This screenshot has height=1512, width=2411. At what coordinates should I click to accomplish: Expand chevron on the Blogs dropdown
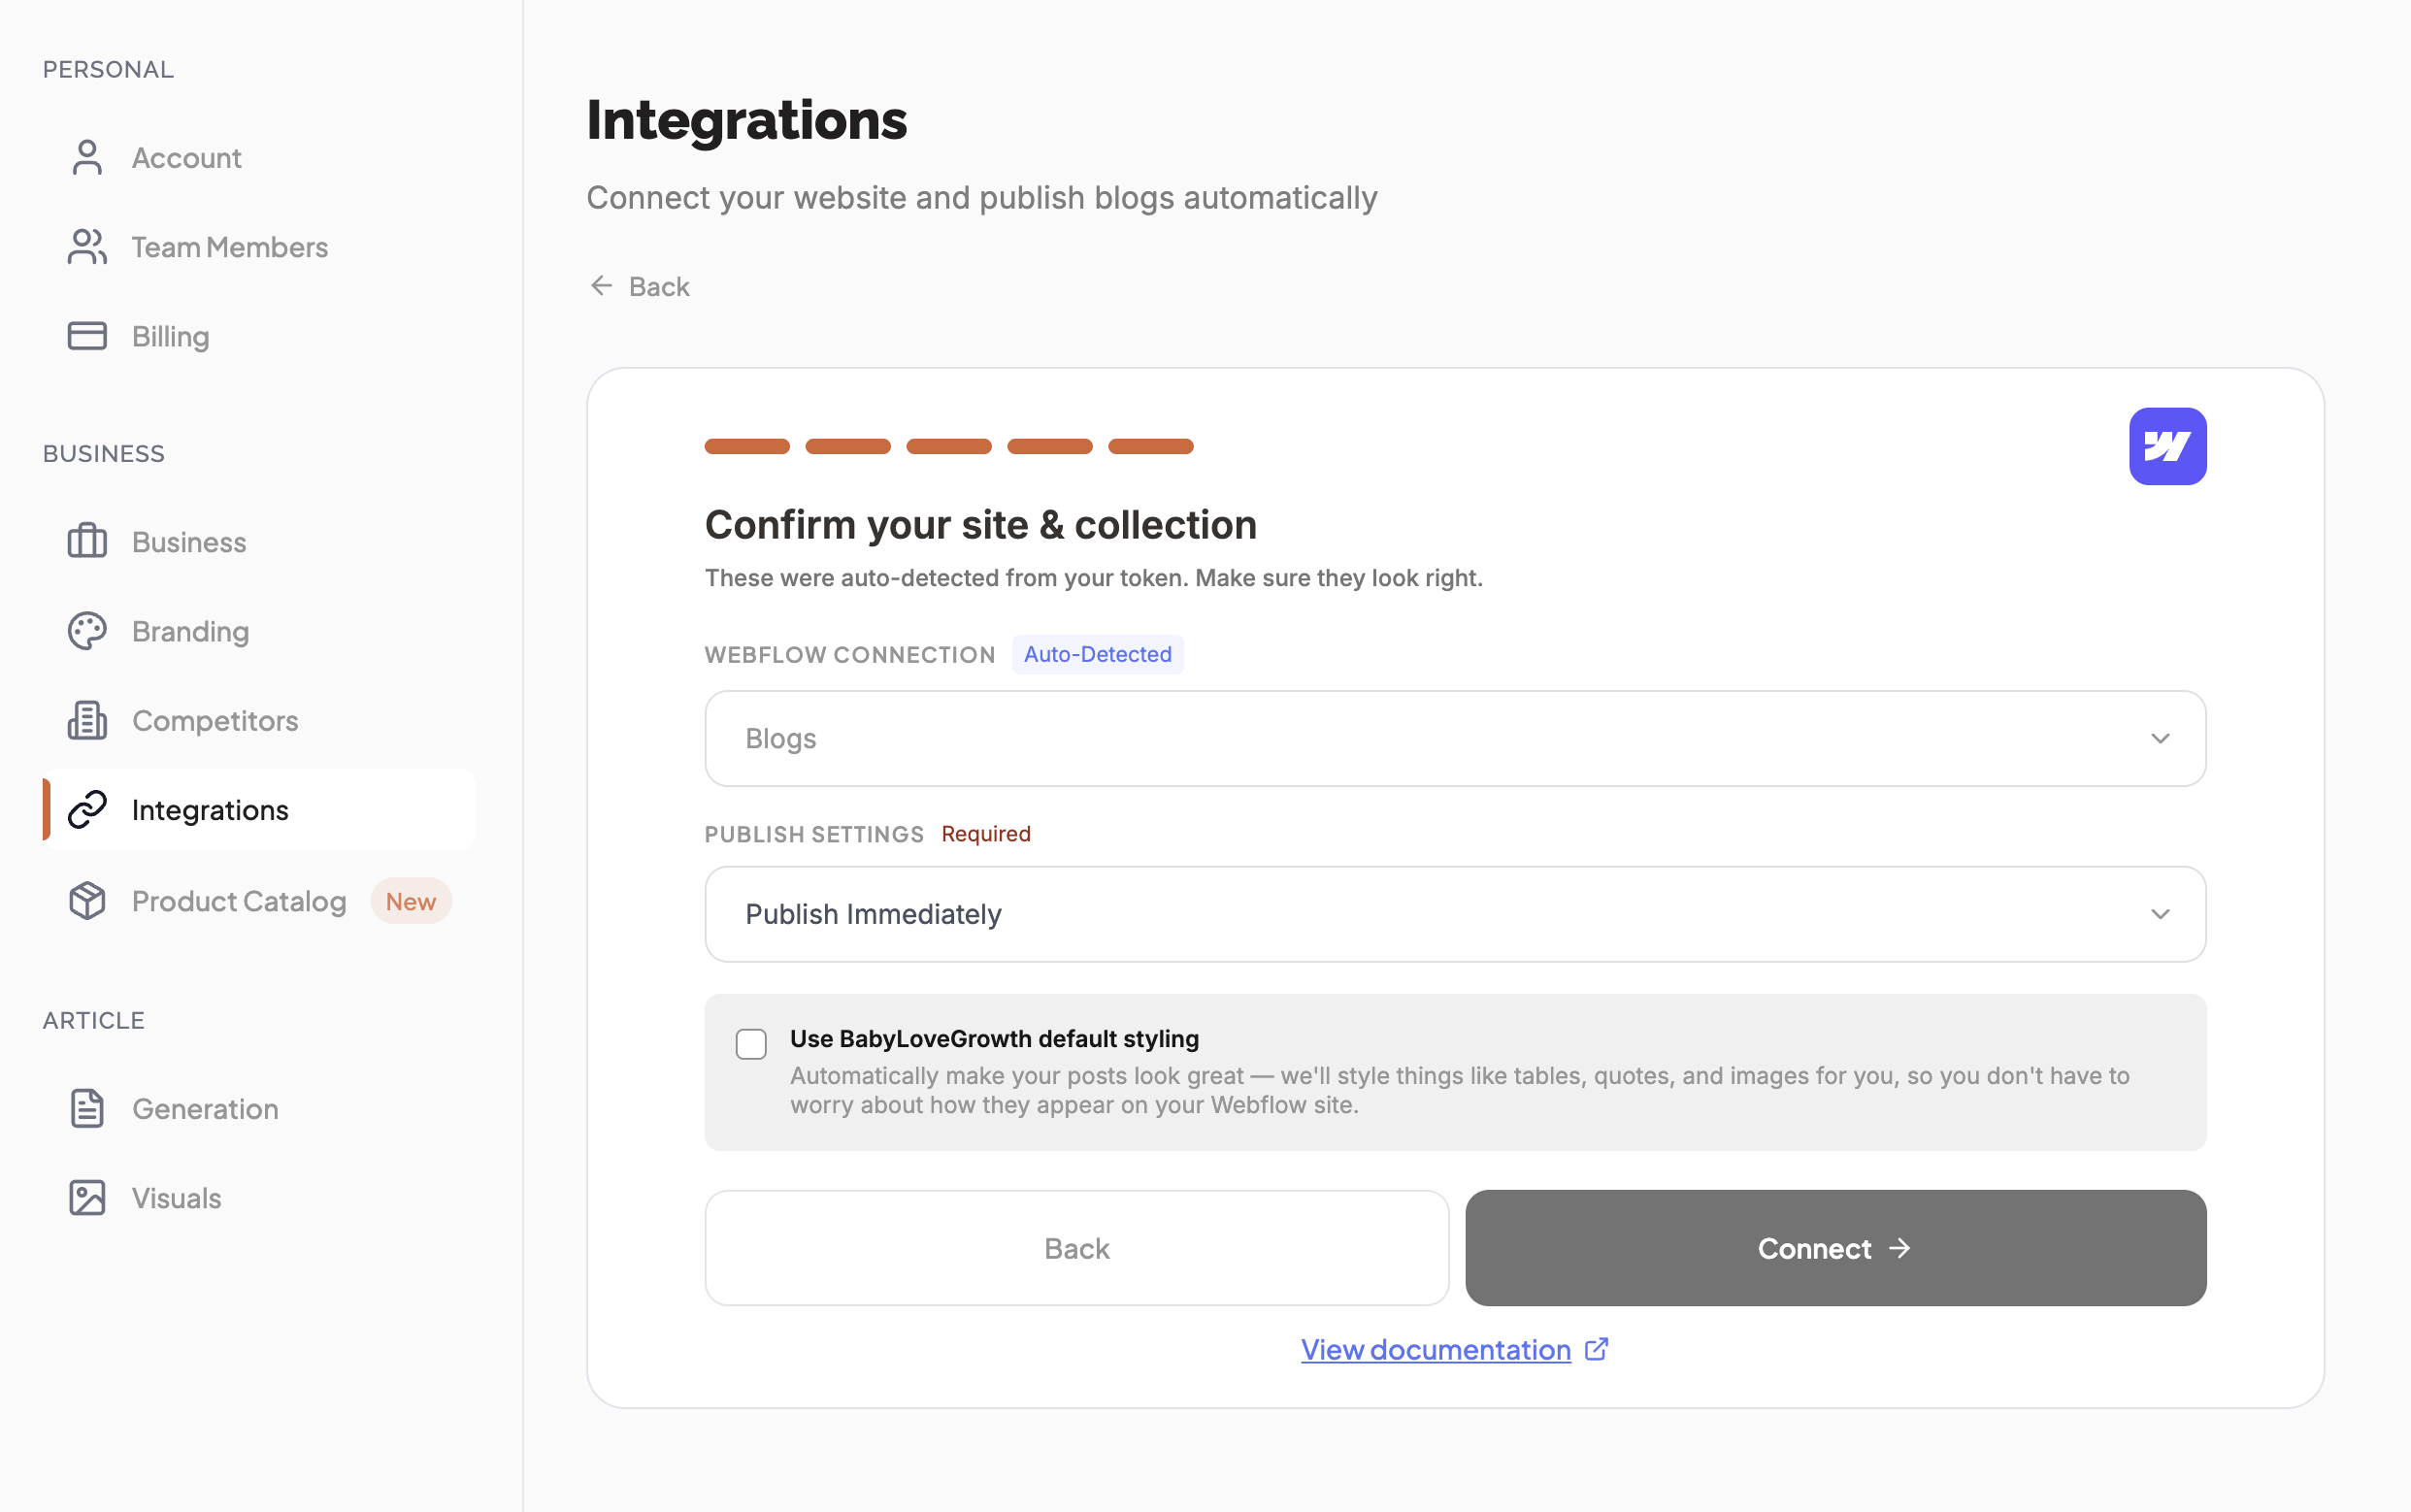click(2160, 738)
